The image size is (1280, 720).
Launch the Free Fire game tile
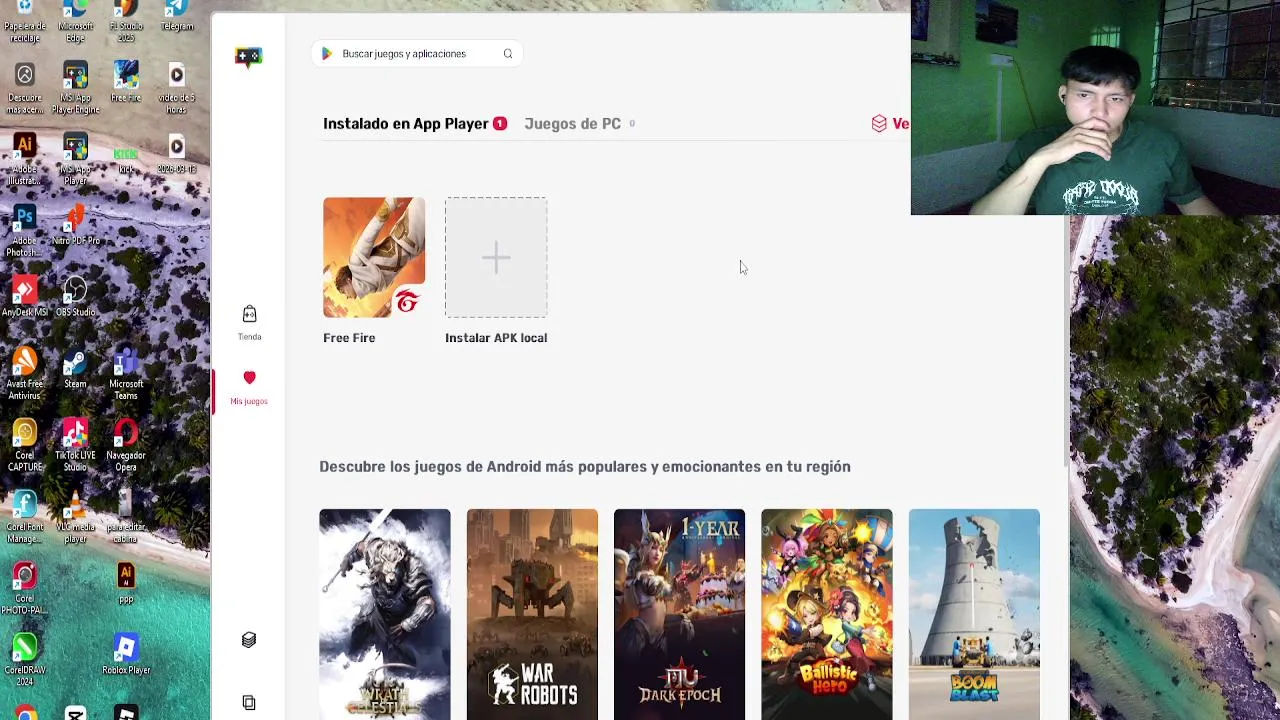[374, 257]
